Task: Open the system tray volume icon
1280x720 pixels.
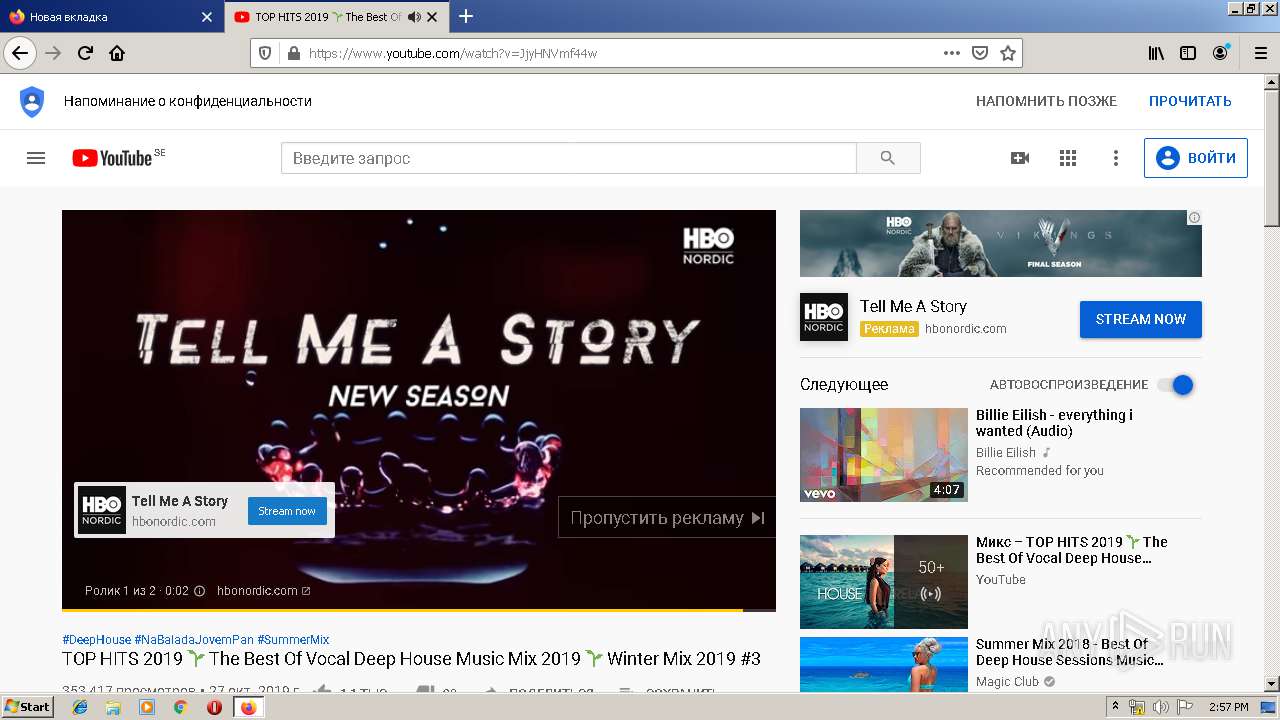Action: pos(1160,707)
